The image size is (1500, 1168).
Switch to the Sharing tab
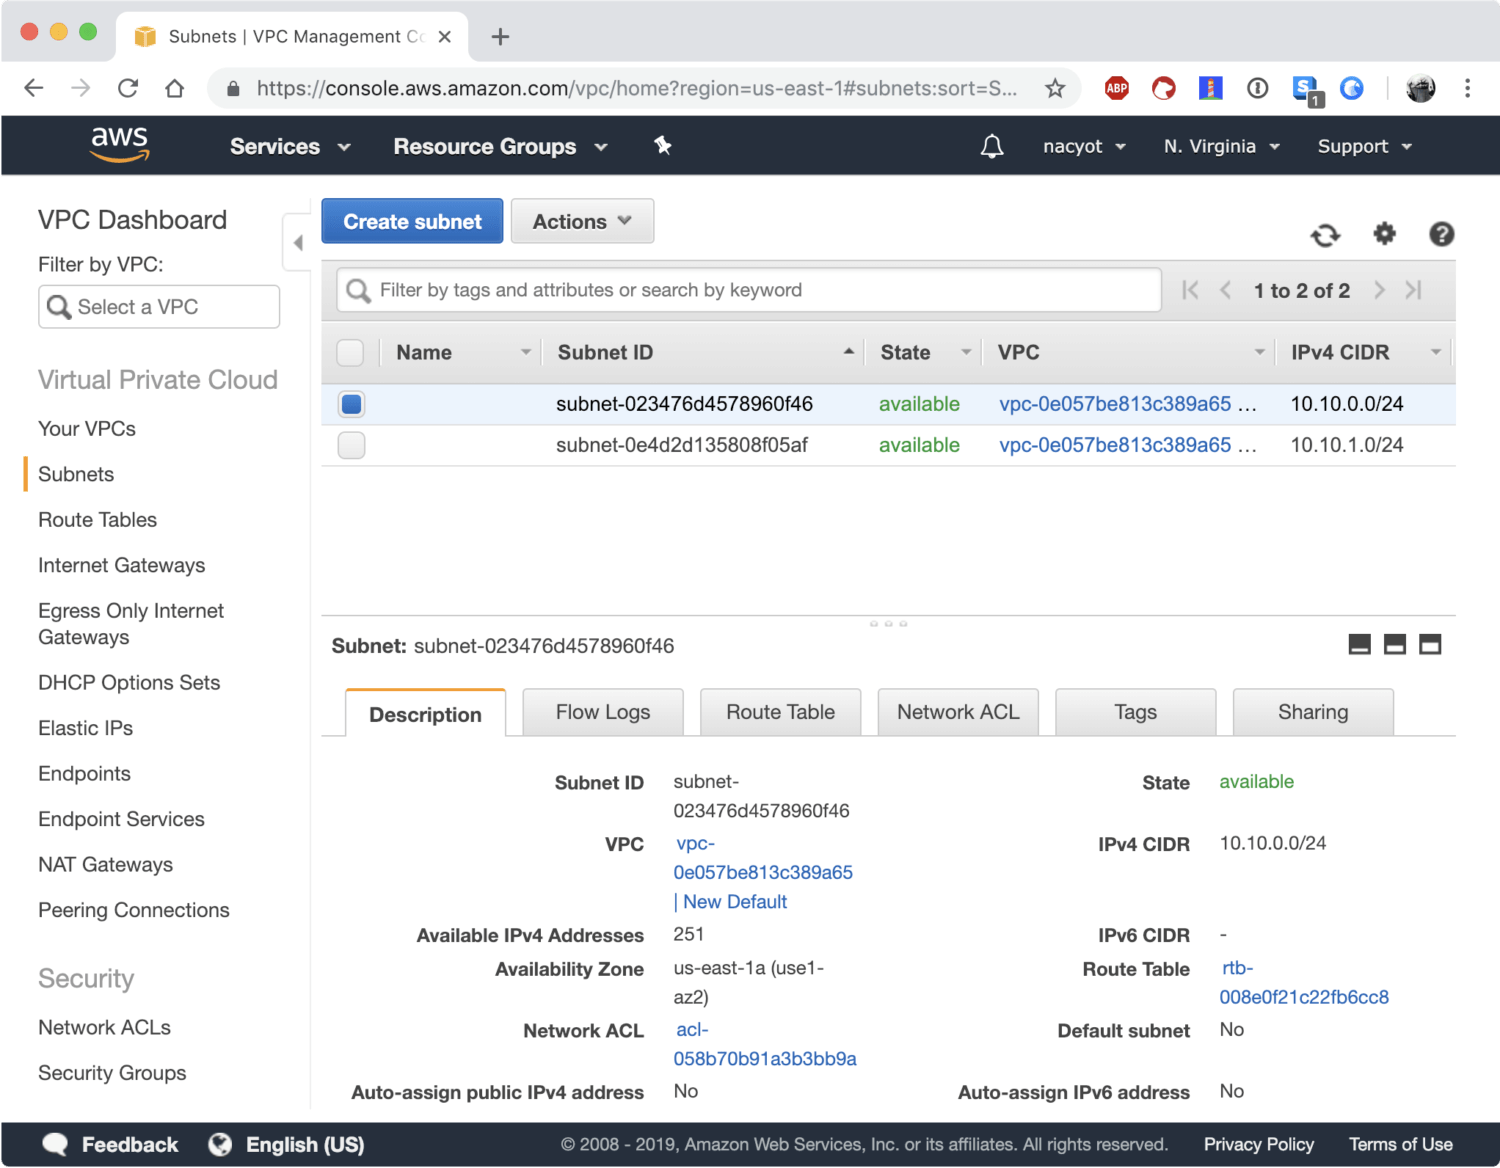coord(1313,712)
